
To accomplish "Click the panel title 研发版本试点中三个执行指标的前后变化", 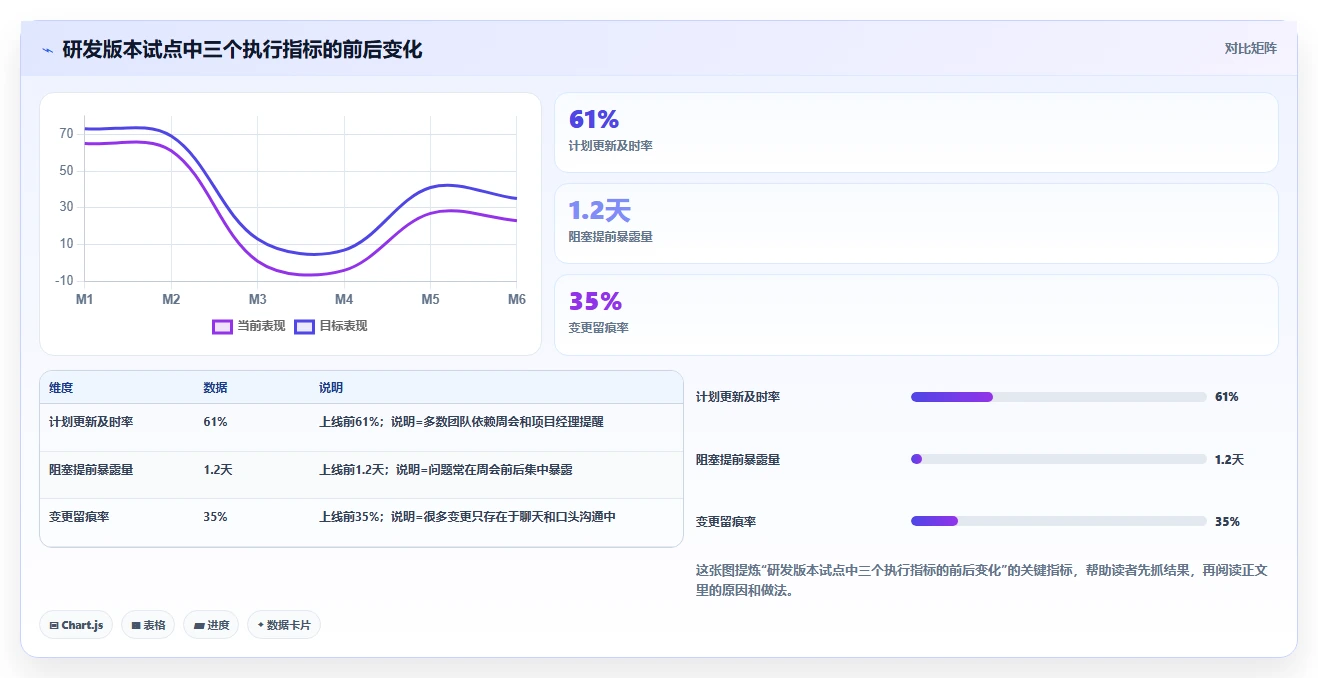I will click(242, 49).
